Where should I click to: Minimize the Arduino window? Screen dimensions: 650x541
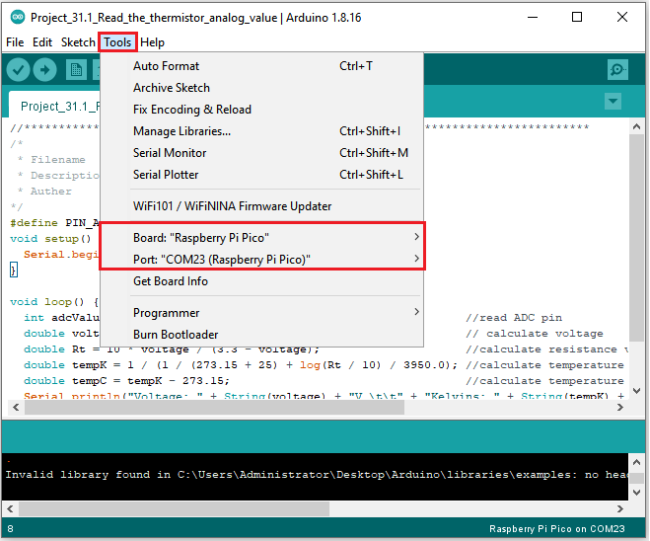533,17
